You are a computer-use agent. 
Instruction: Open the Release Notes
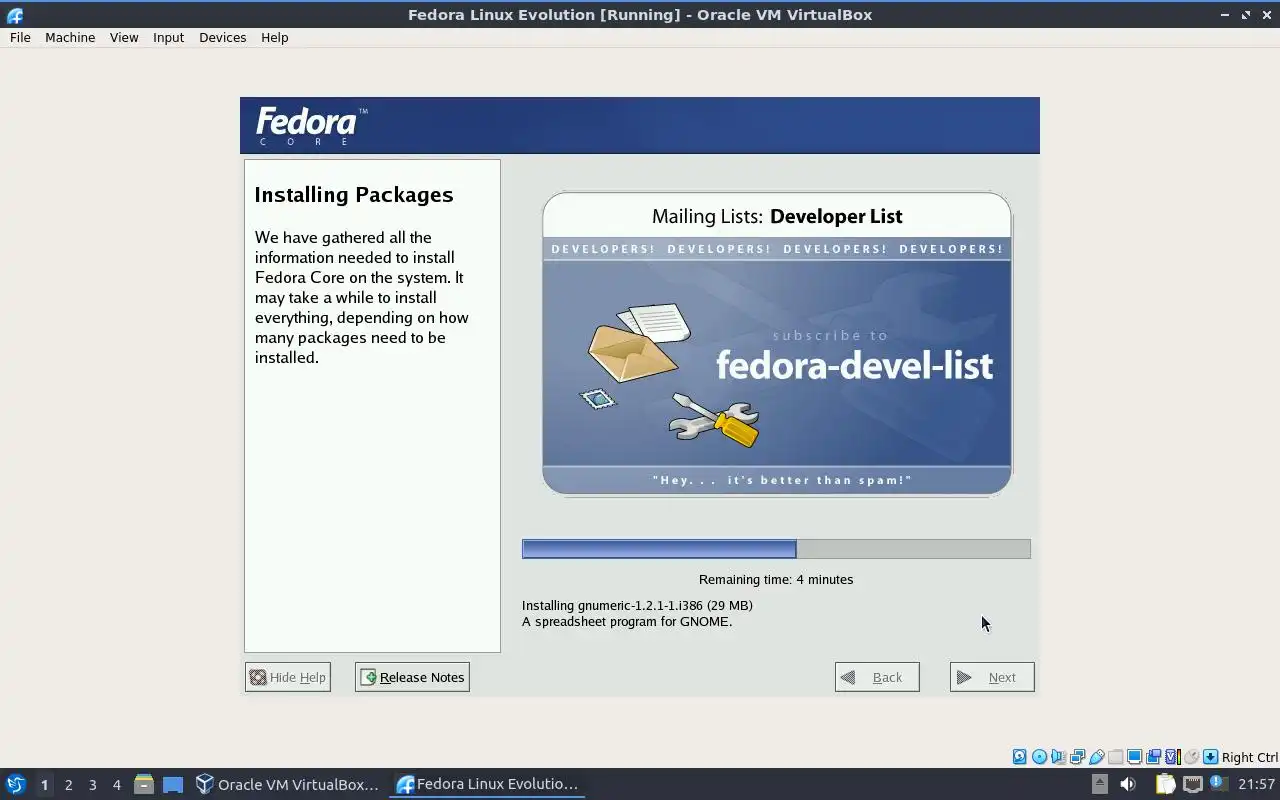coord(412,677)
